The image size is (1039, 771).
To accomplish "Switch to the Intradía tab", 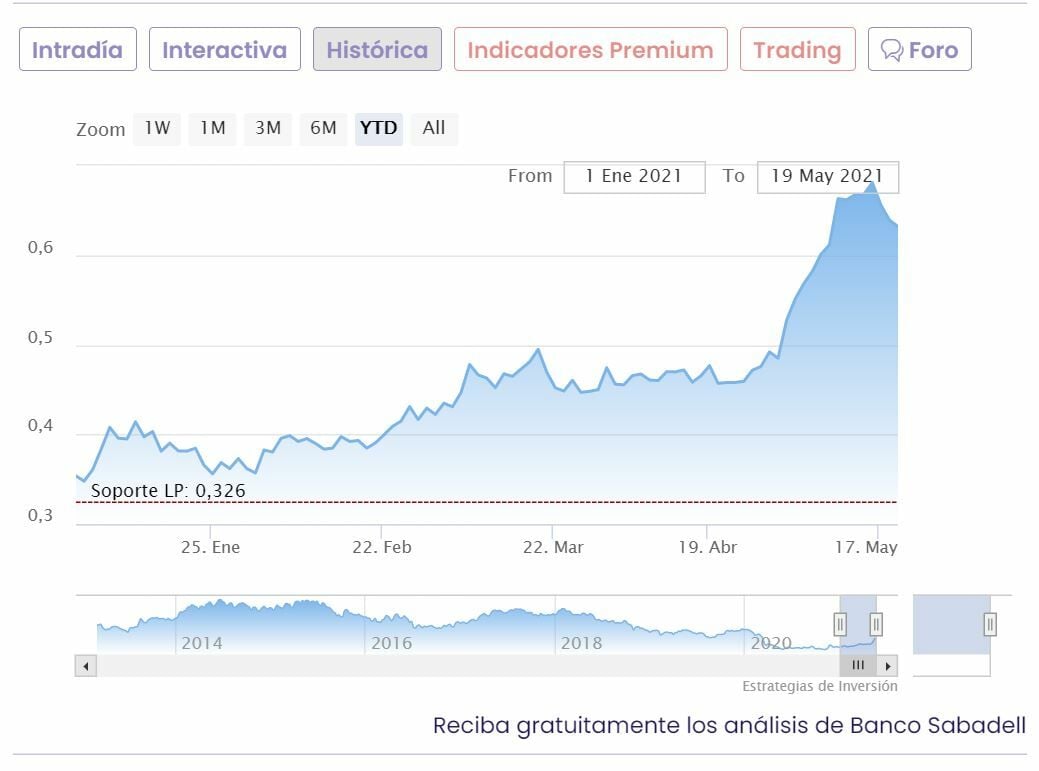I will click(x=77, y=50).
